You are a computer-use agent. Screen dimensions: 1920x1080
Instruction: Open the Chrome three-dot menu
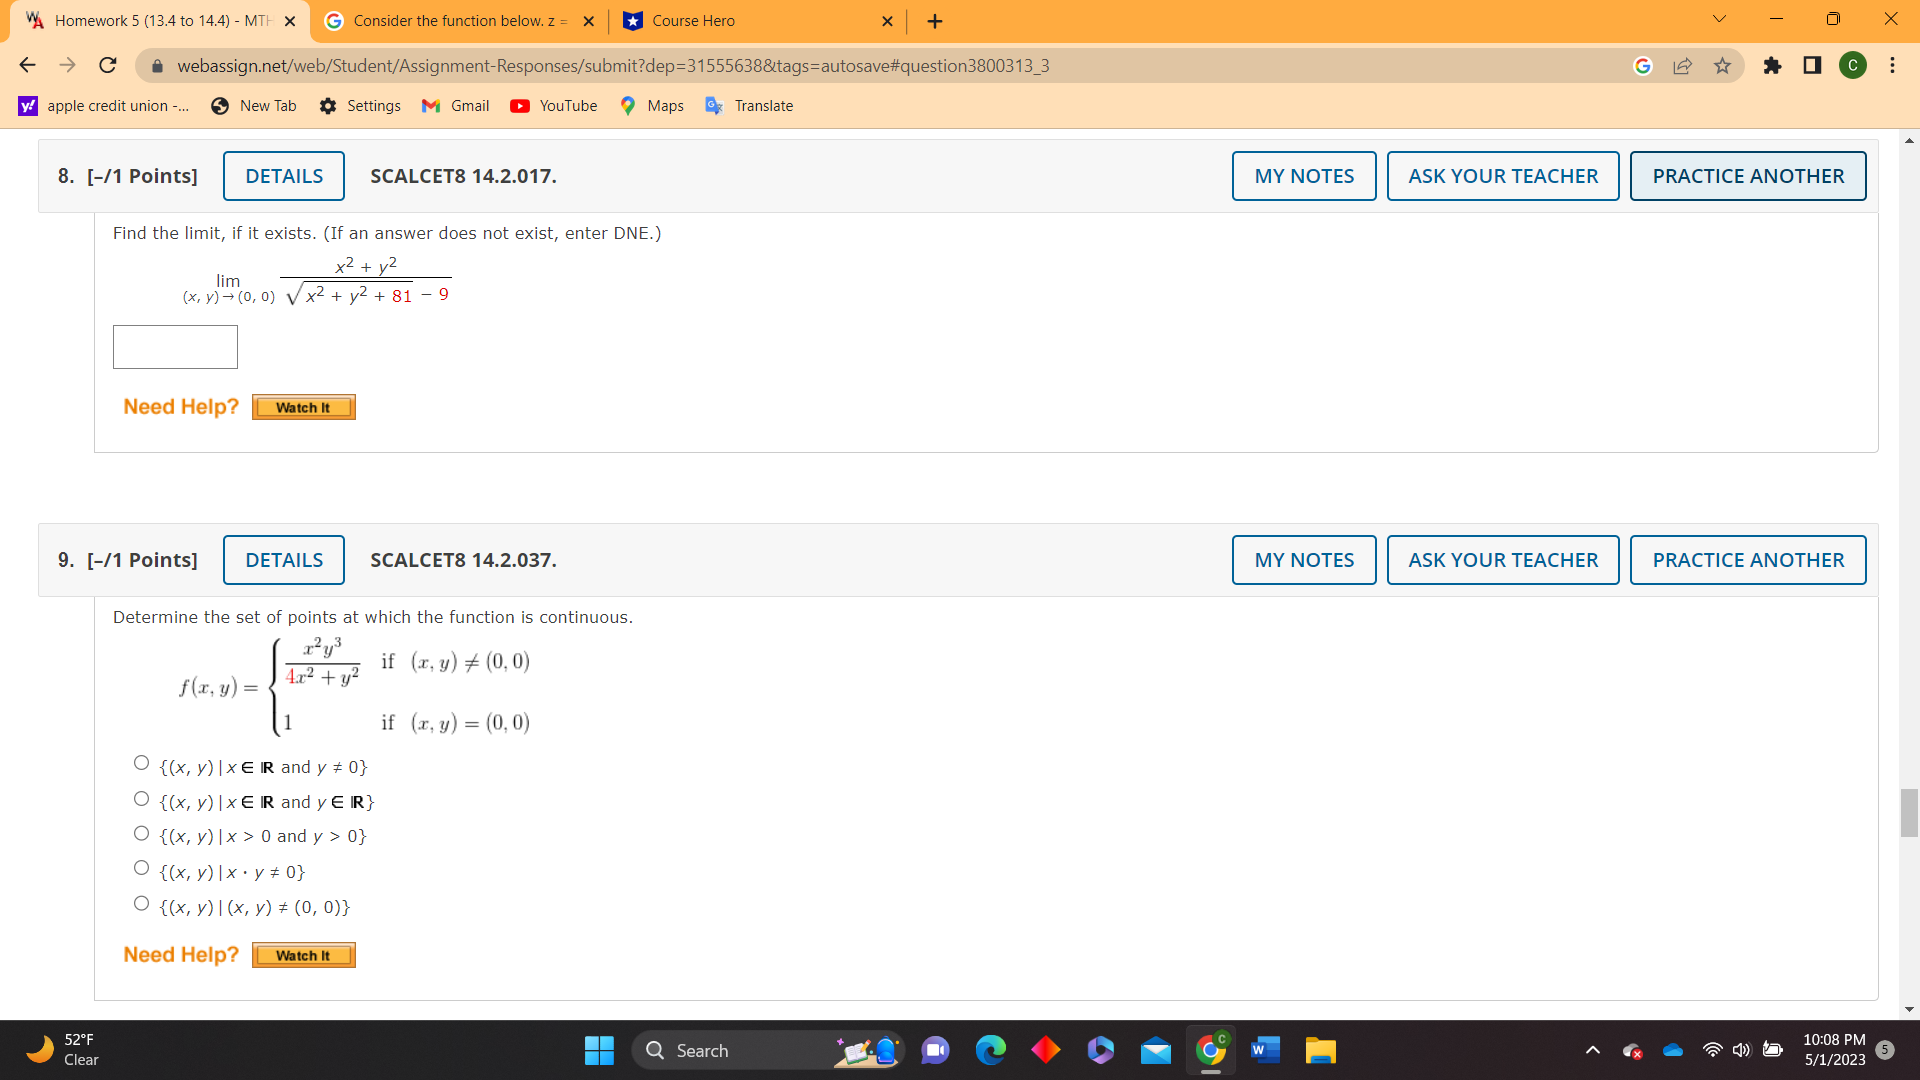(1892, 66)
